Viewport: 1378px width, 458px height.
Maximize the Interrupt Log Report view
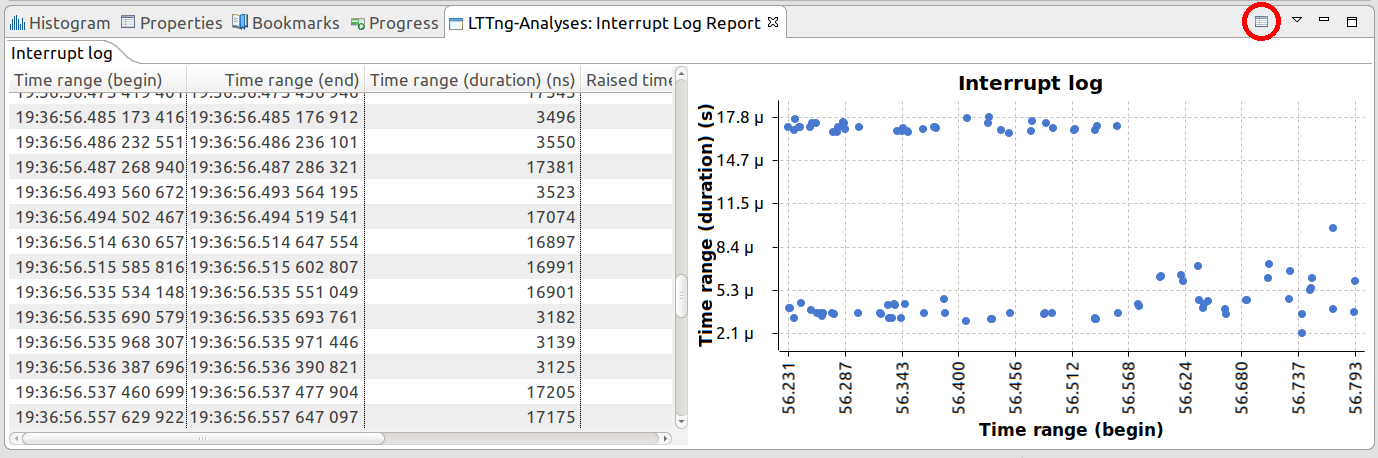point(1352,21)
